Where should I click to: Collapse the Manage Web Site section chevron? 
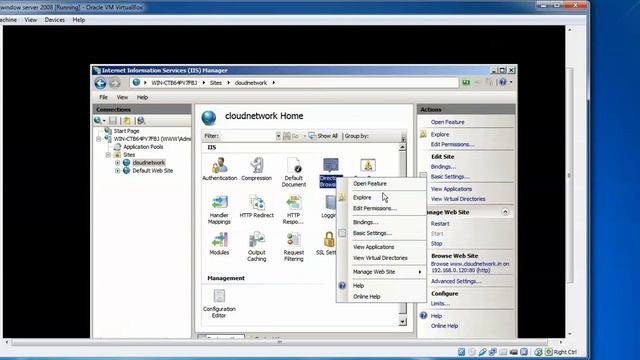pyautogui.click(x=505, y=212)
